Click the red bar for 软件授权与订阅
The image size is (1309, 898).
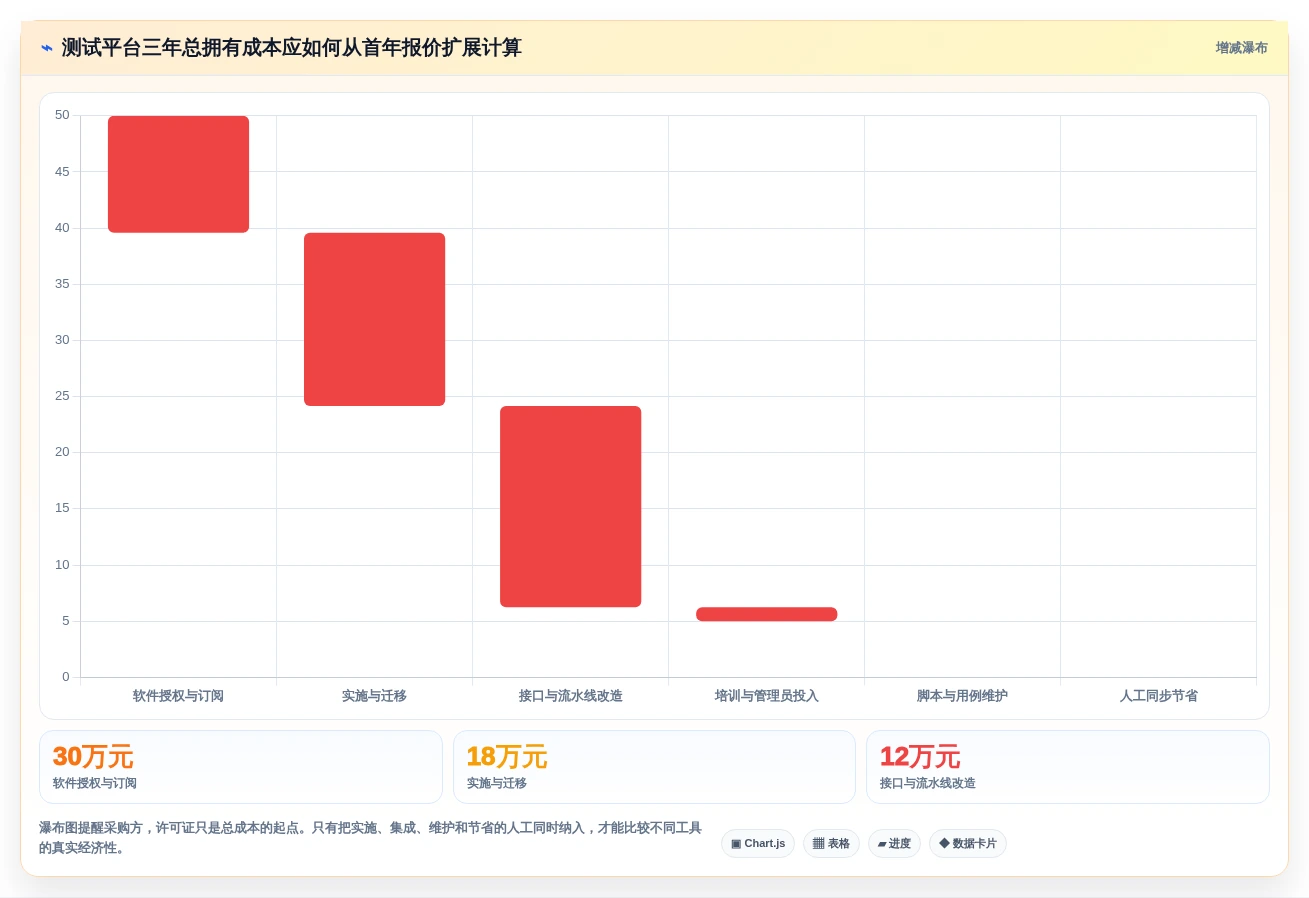pos(178,174)
